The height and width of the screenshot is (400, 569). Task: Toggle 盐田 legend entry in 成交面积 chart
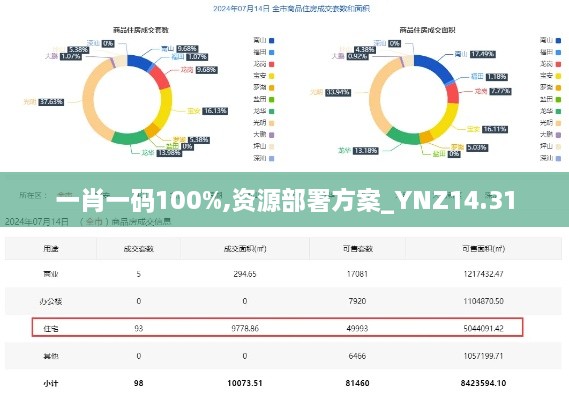point(550,99)
